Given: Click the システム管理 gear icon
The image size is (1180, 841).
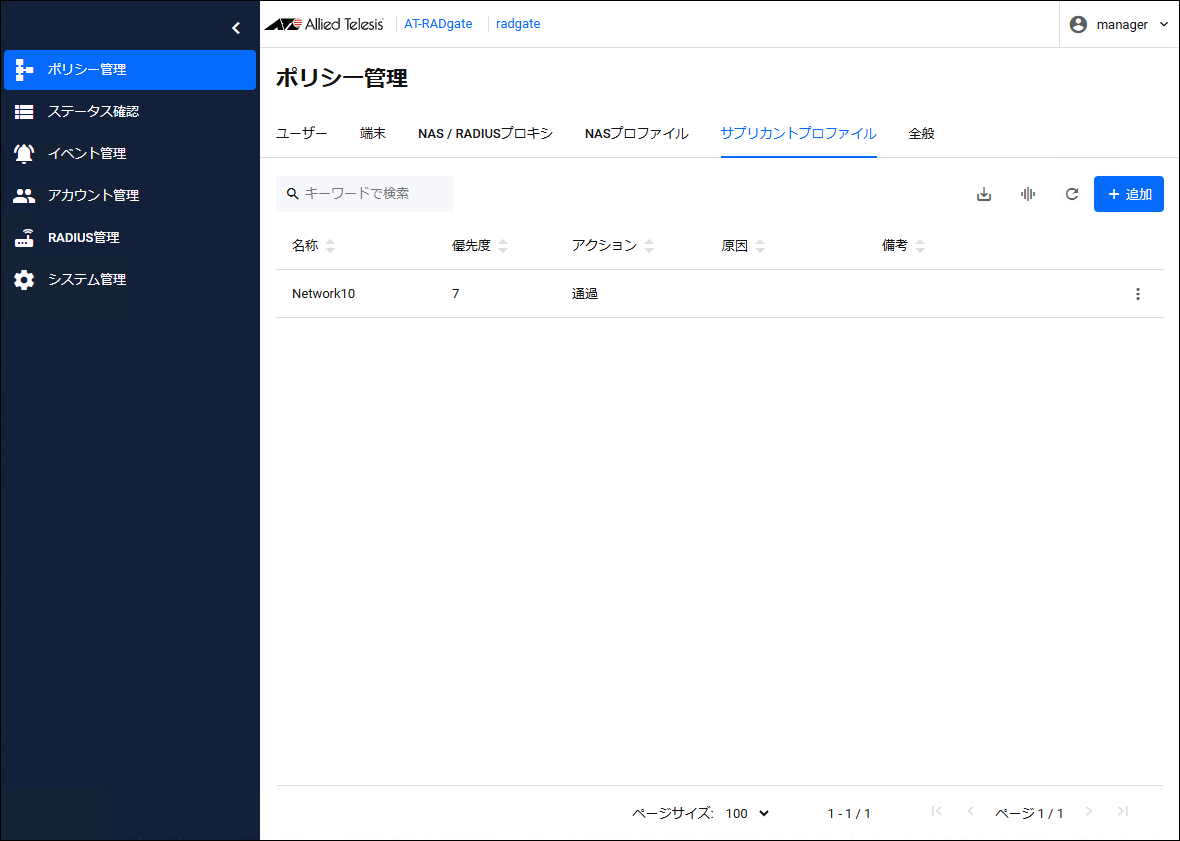Looking at the screenshot, I should click(x=24, y=280).
